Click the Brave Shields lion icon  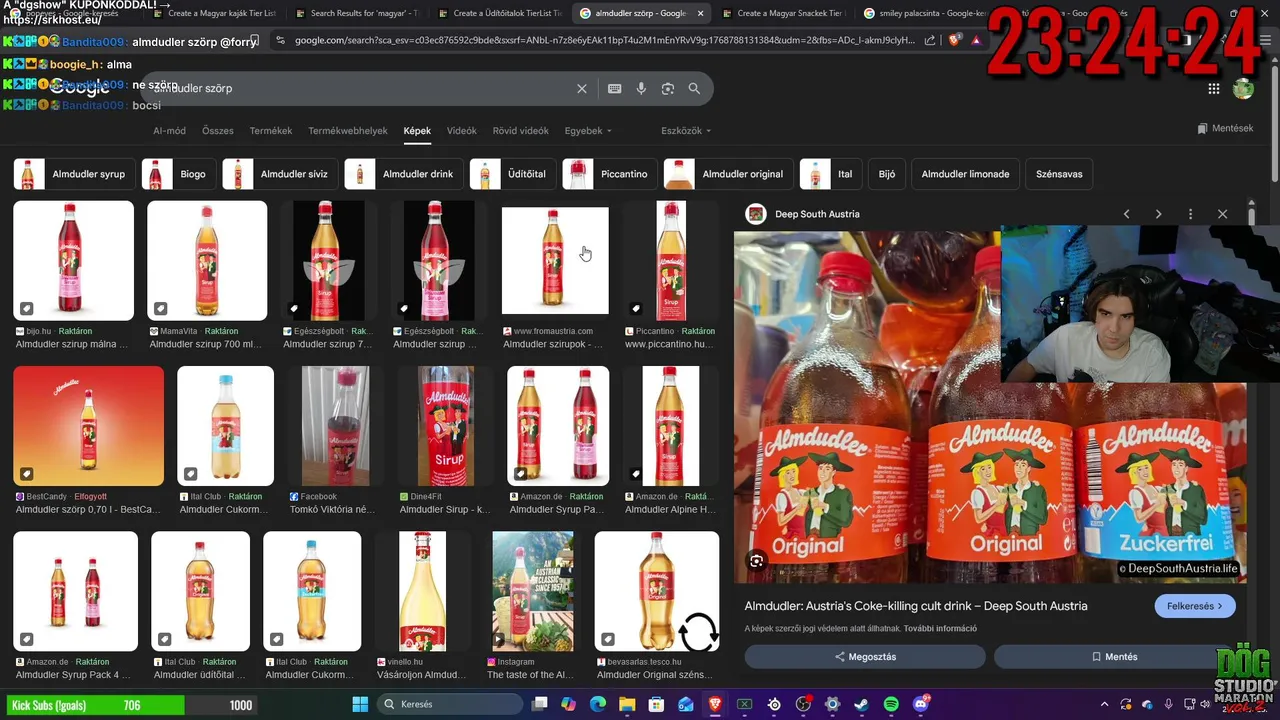953,40
